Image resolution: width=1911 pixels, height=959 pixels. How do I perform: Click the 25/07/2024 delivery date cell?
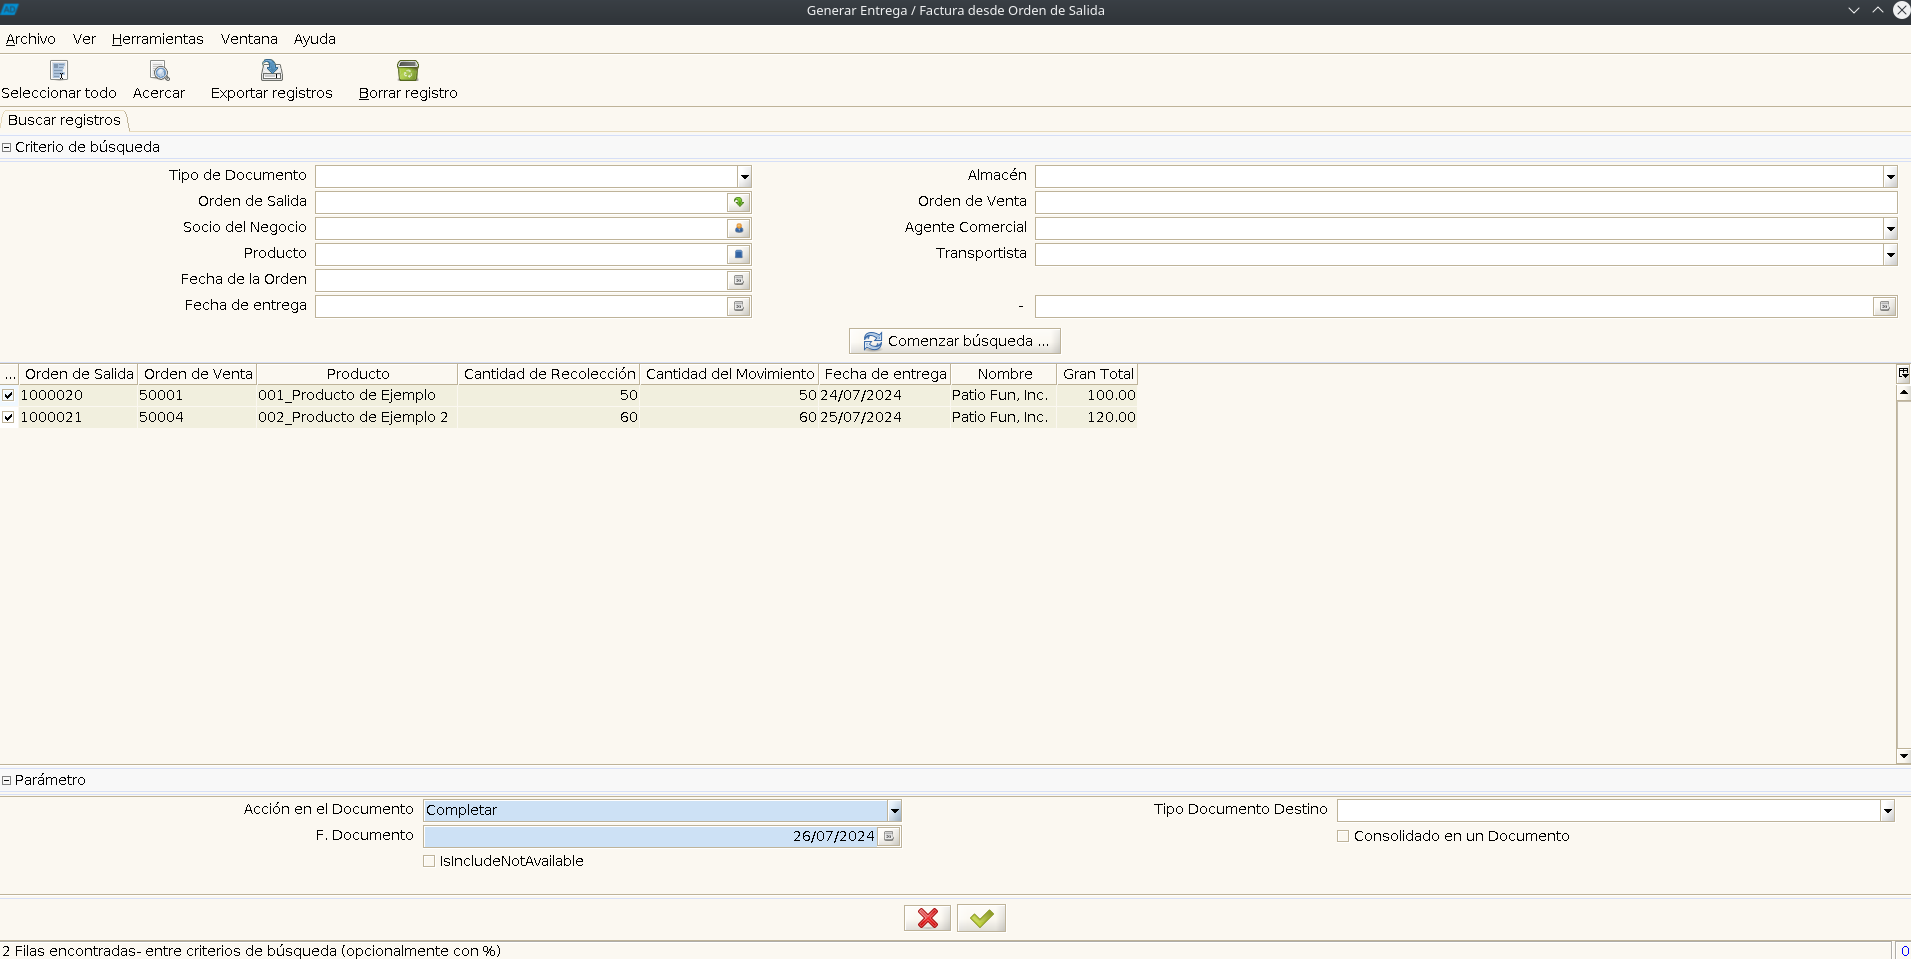click(x=884, y=417)
